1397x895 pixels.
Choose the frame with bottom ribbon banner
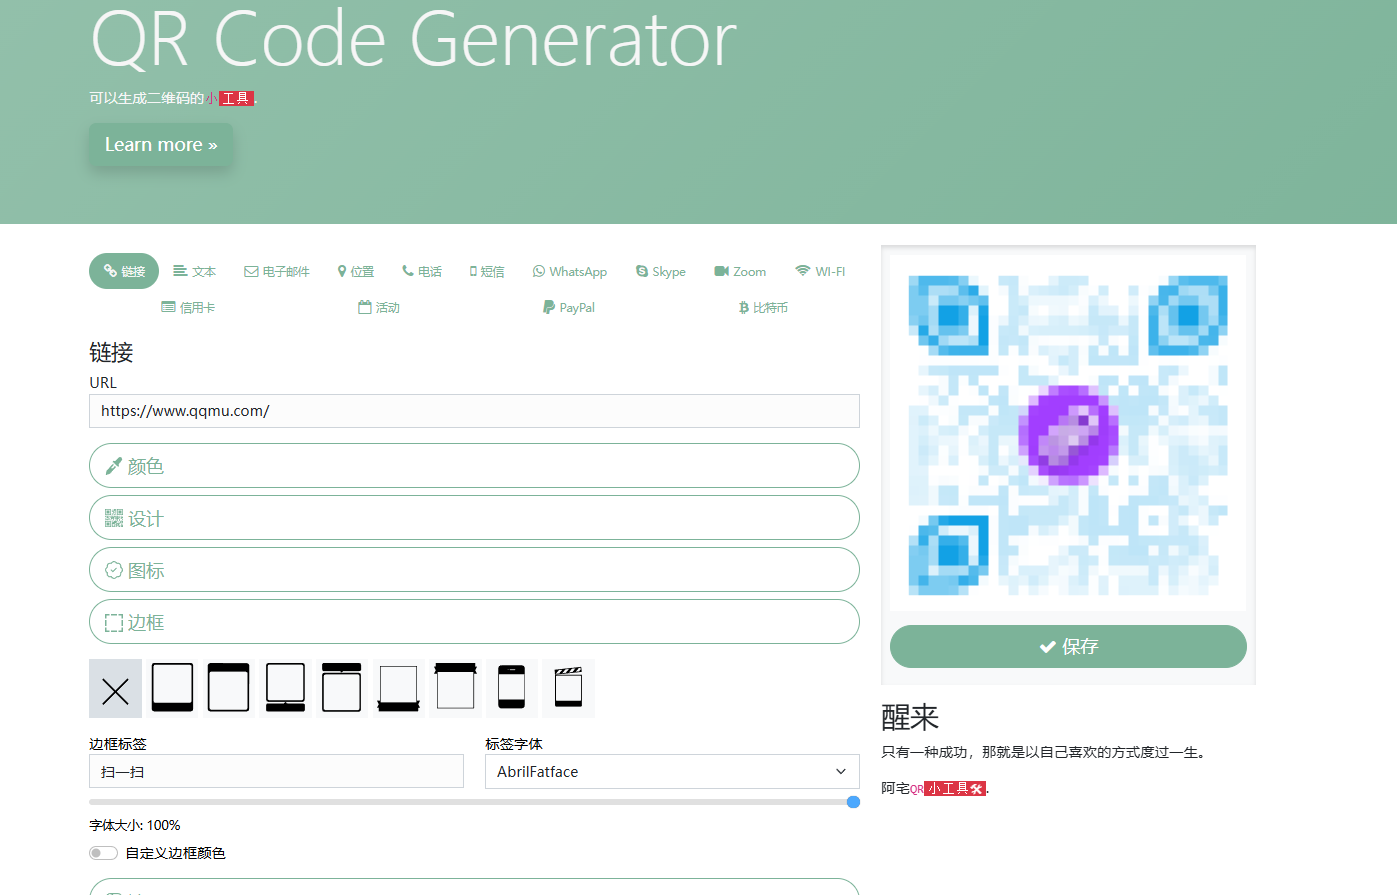point(398,688)
